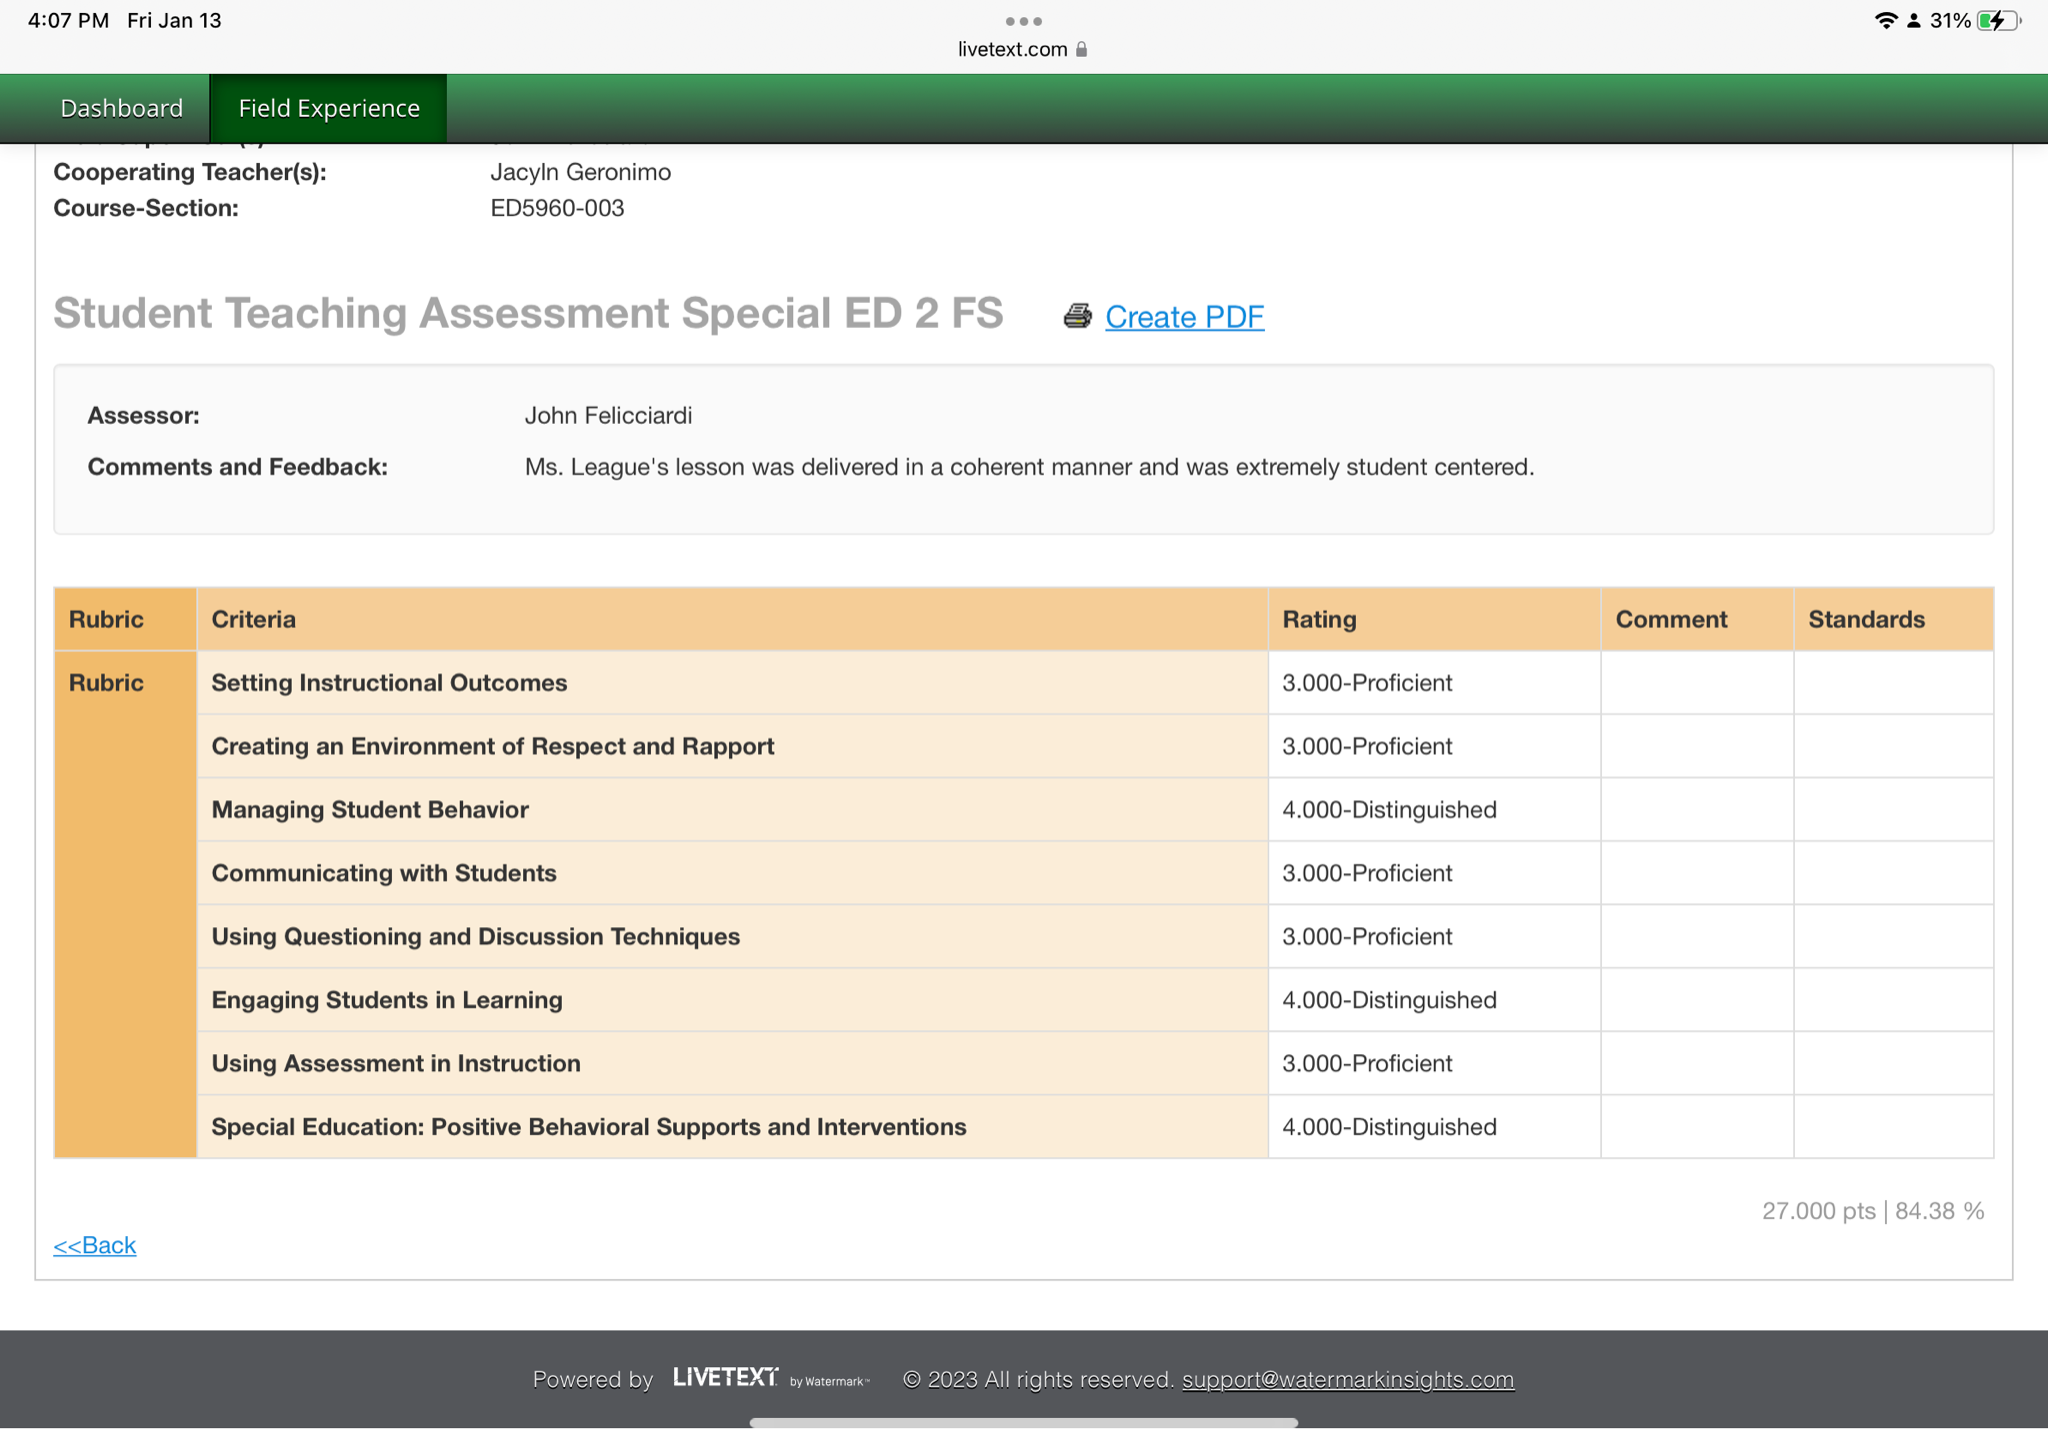Click the Standards column header
The width and height of the screenshot is (2048, 1430).
[x=1866, y=619]
